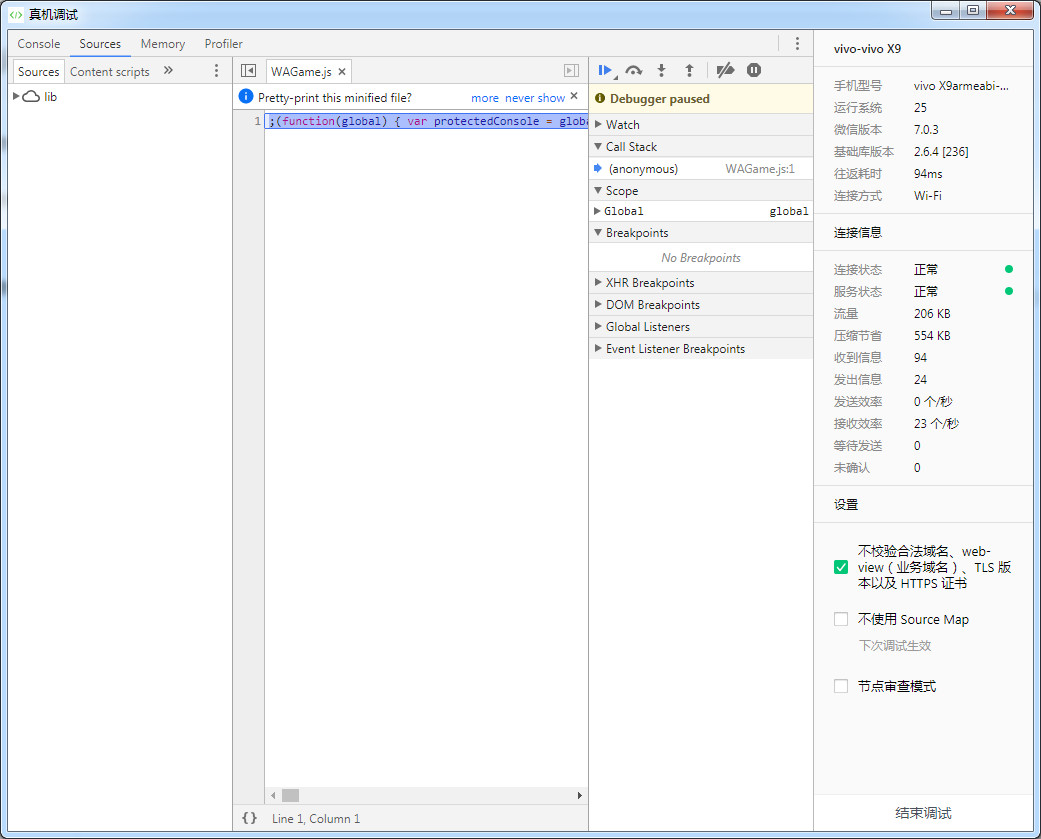Click the step out of function icon
The height and width of the screenshot is (839, 1041).
689,70
